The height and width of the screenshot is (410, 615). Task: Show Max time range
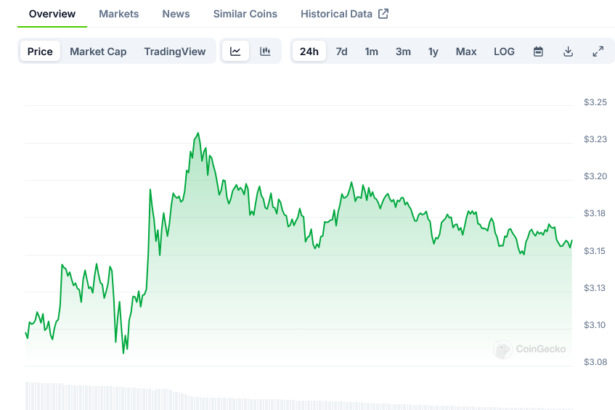pyautogui.click(x=466, y=52)
